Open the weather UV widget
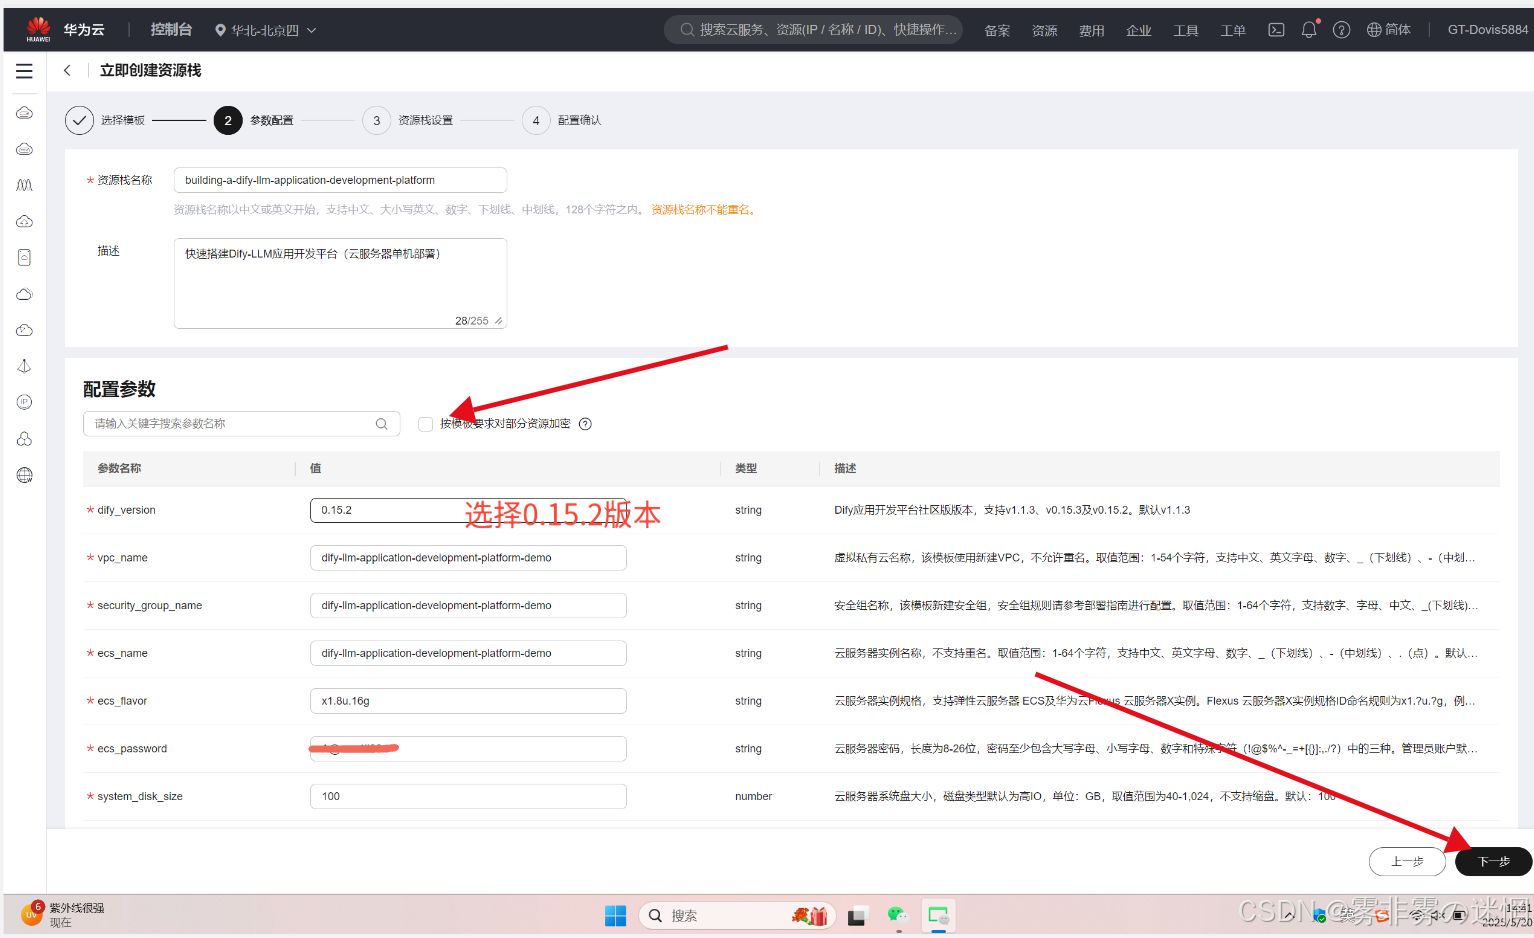The height and width of the screenshot is (938, 1534). coord(62,914)
